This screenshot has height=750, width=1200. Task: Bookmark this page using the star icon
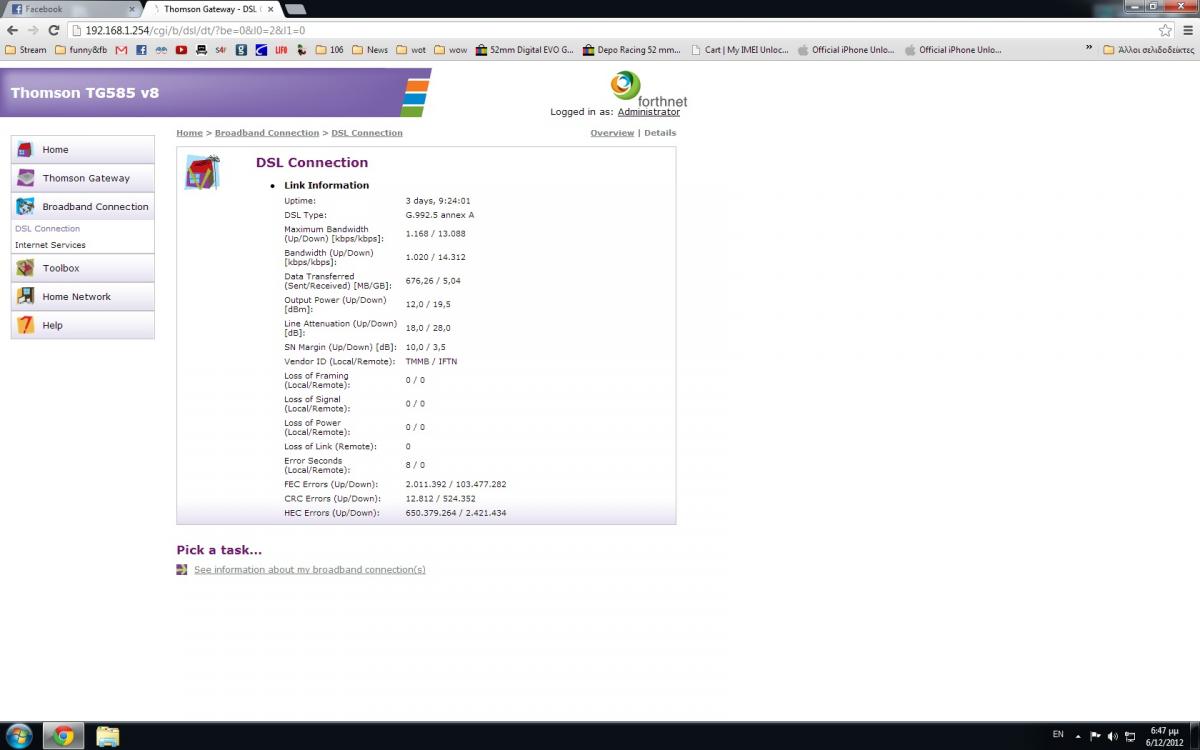1165,30
